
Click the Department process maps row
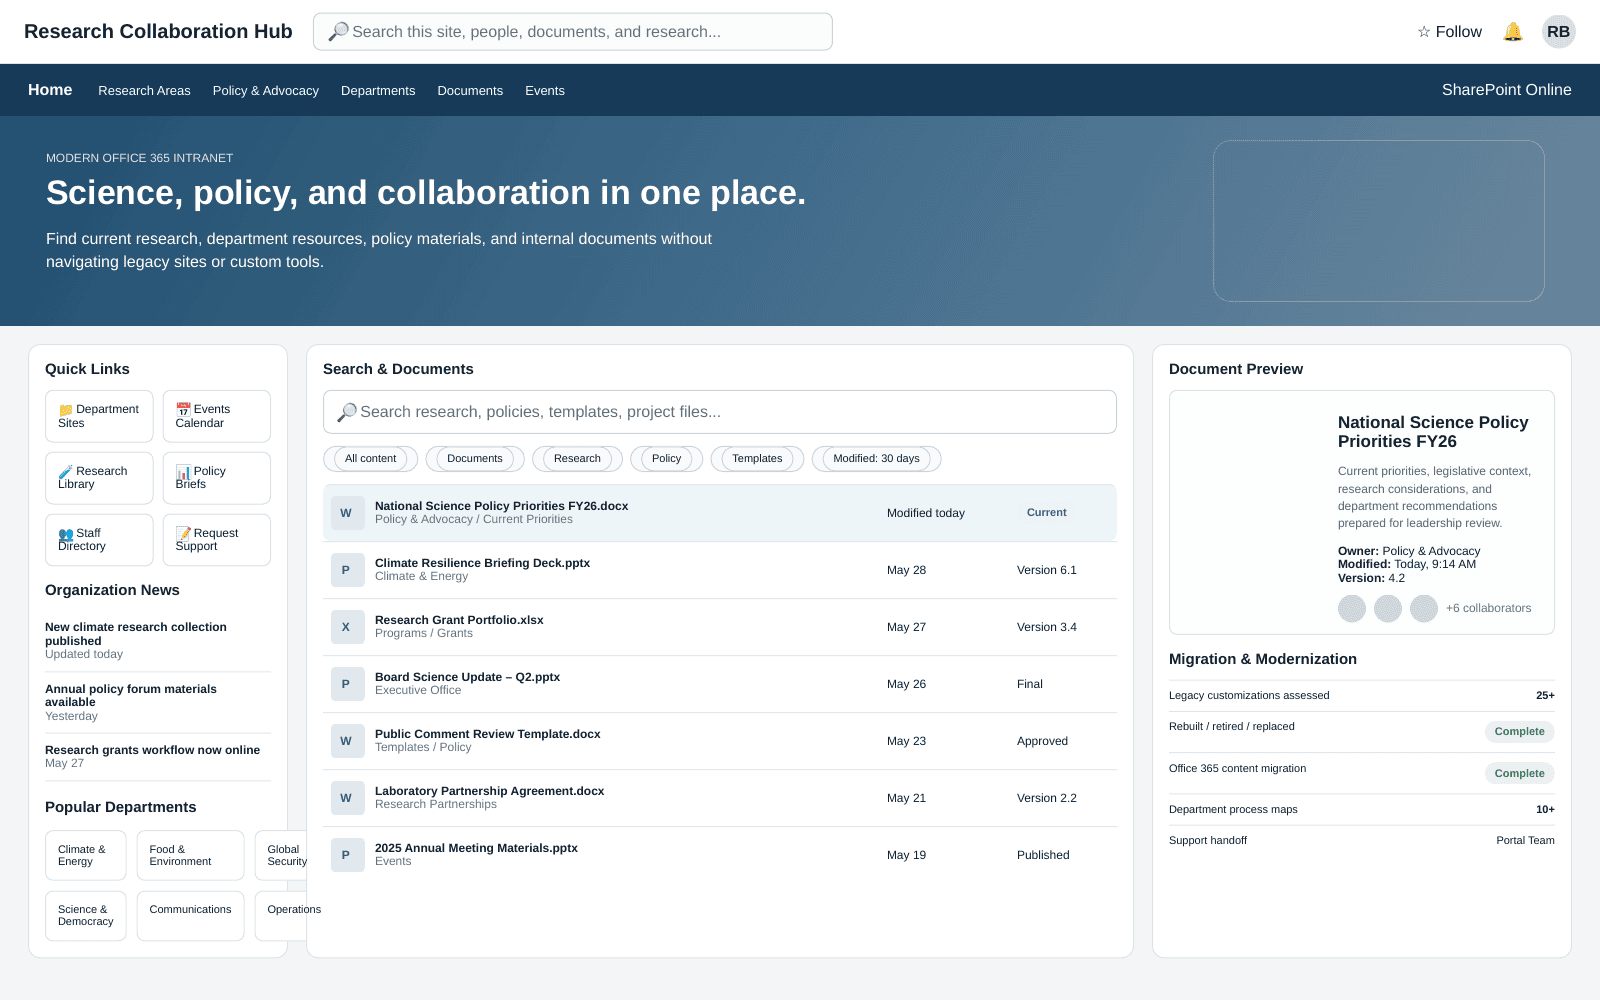1362,810
